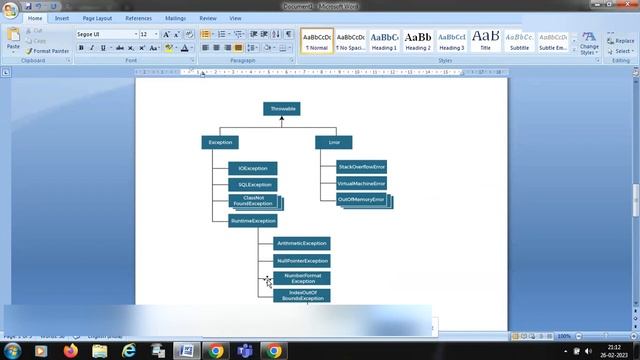Open the Windows Start menu
Image resolution: width=640 pixels, height=360 pixels.
coord(13,351)
